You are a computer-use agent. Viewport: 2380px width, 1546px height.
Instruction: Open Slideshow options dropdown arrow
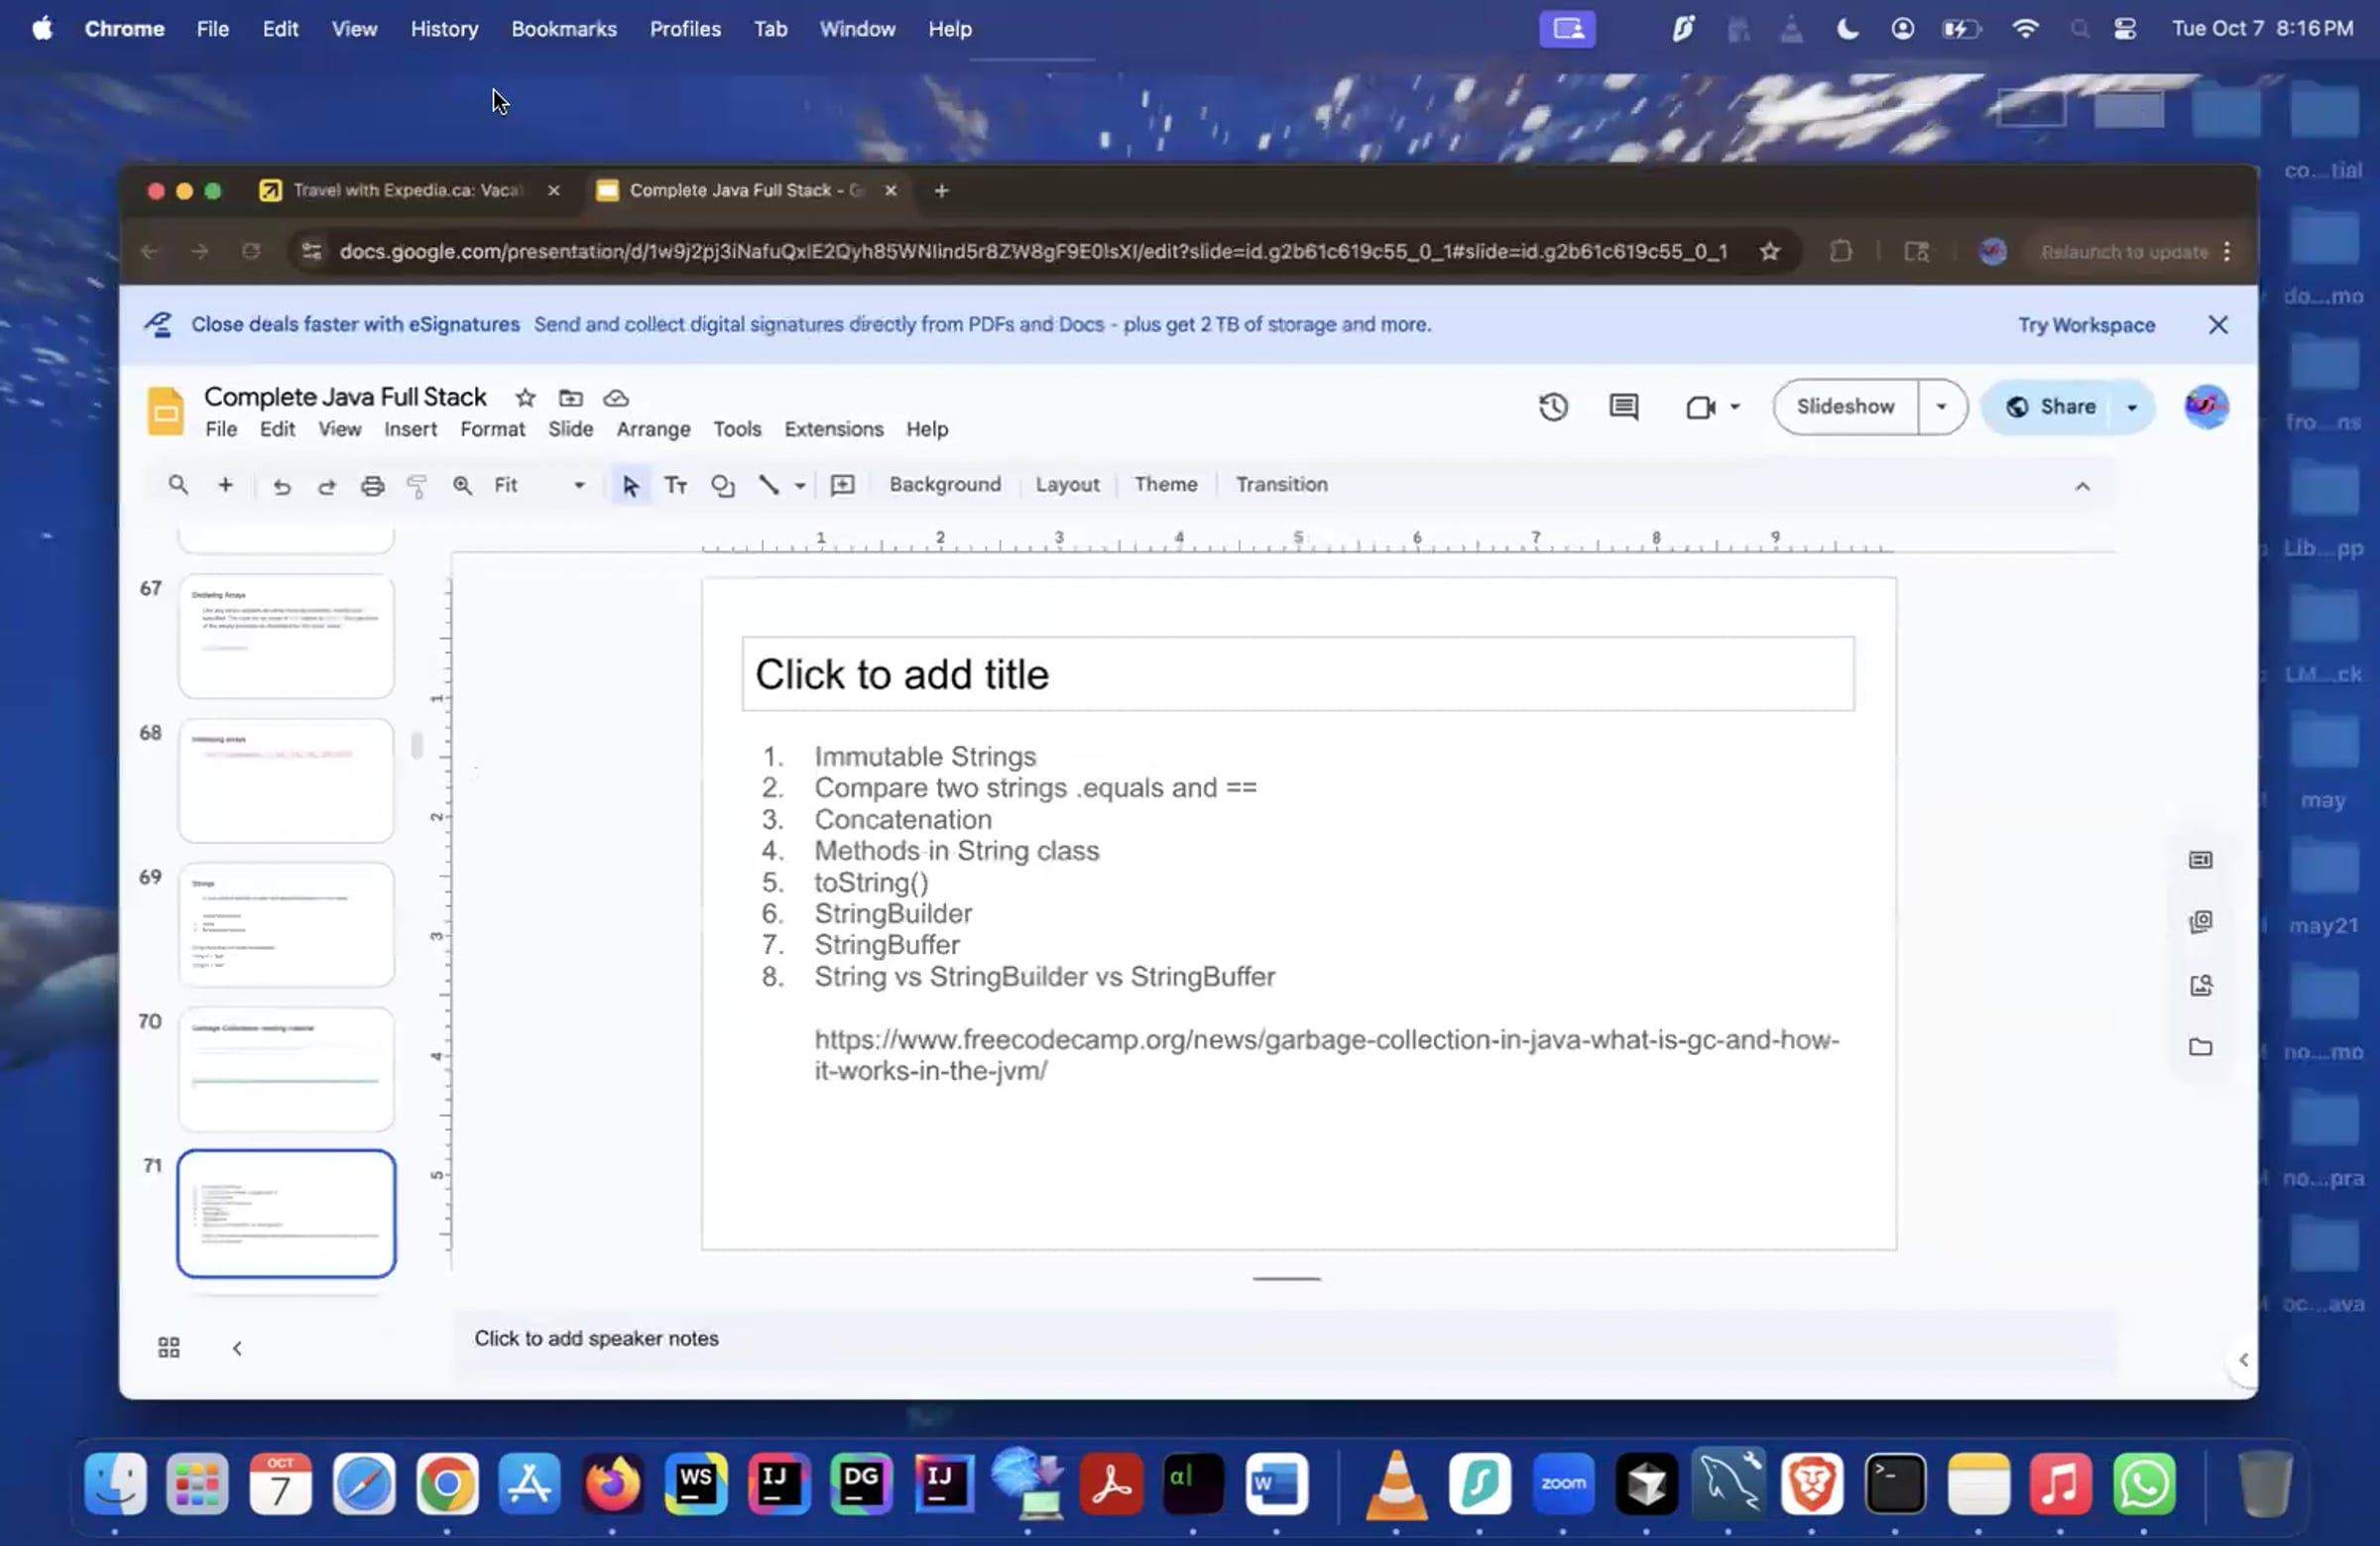point(1941,407)
